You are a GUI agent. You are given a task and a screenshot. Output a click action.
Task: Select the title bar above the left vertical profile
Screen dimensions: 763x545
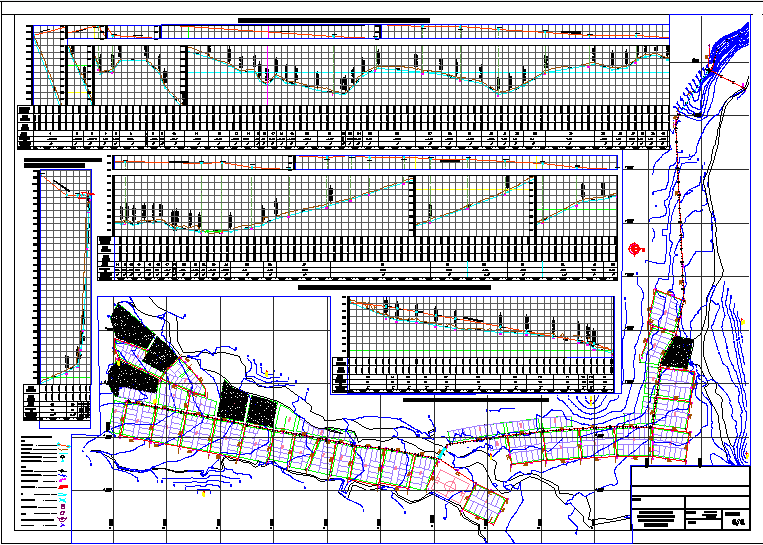62,159
